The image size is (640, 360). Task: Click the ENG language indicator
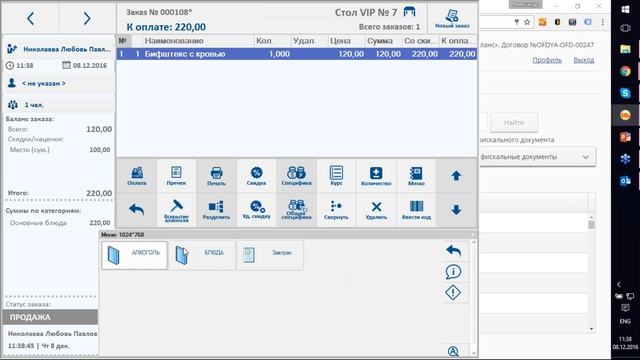625,321
